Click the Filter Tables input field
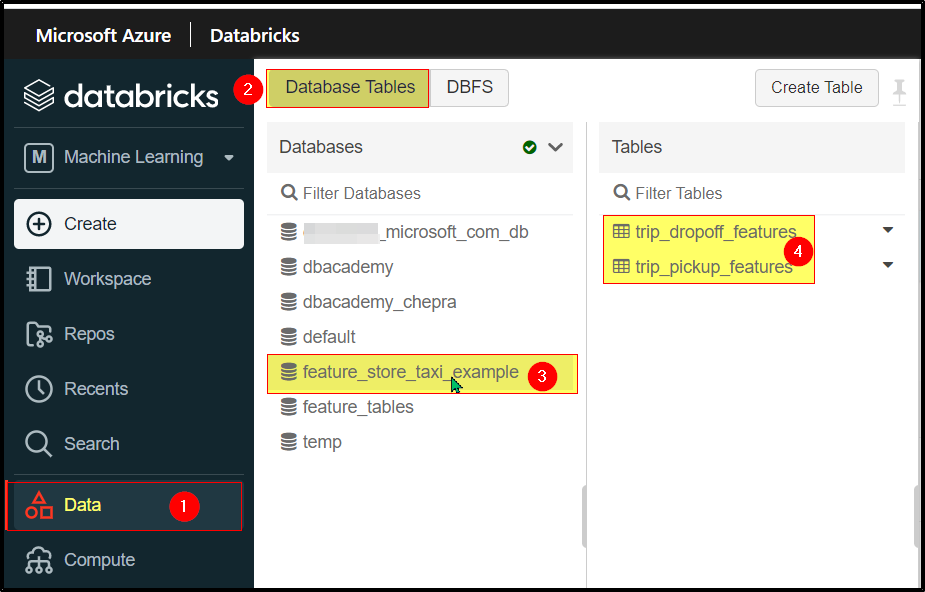Image resolution: width=925 pixels, height=592 pixels. 752,193
